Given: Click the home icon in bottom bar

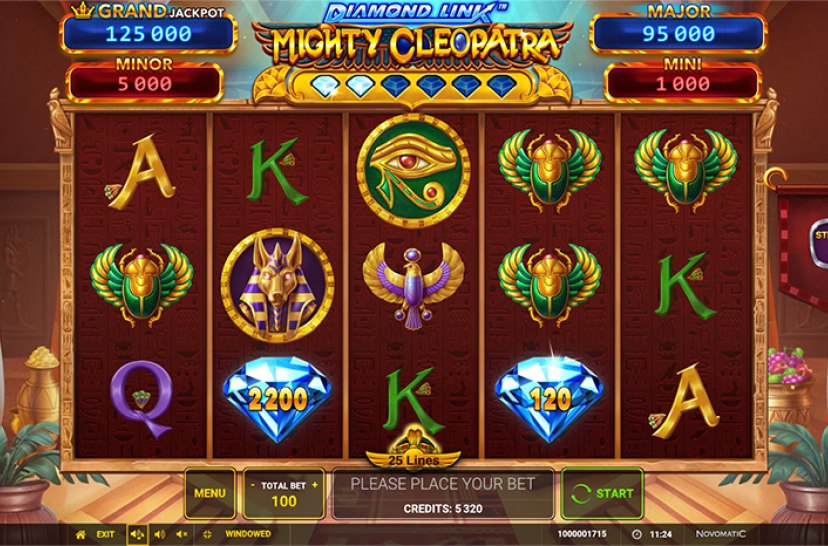Looking at the screenshot, I should pyautogui.click(x=81, y=534).
